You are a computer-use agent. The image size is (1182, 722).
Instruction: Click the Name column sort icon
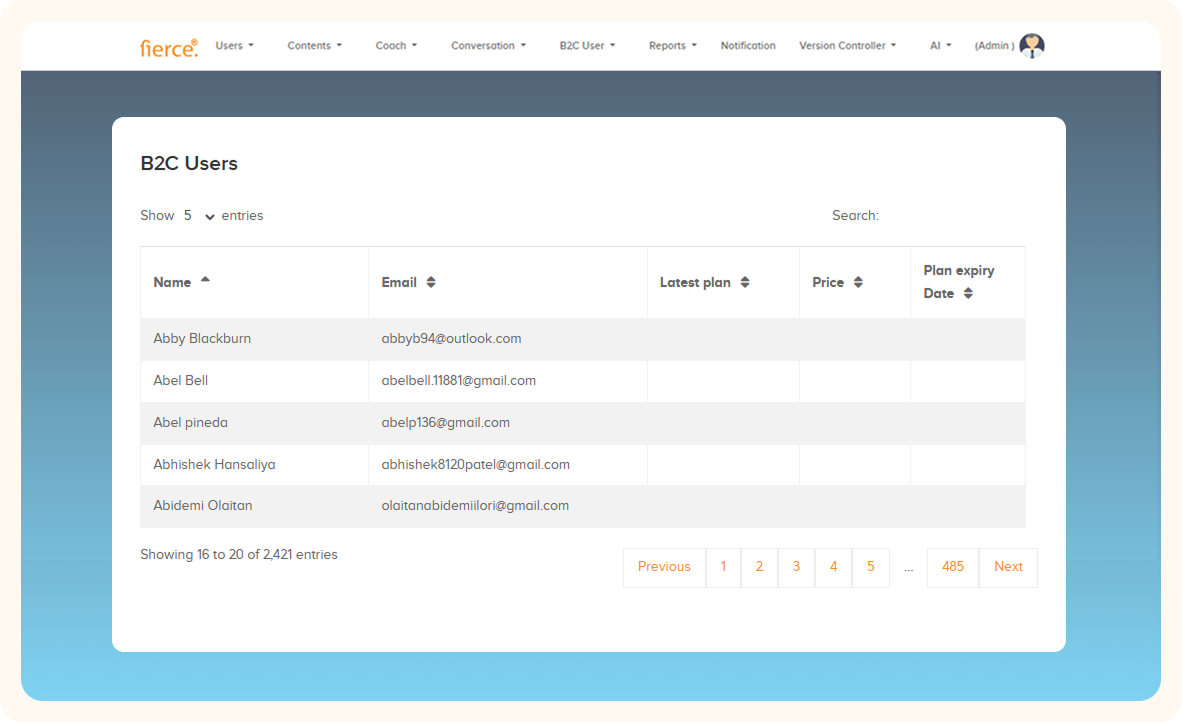[205, 280]
